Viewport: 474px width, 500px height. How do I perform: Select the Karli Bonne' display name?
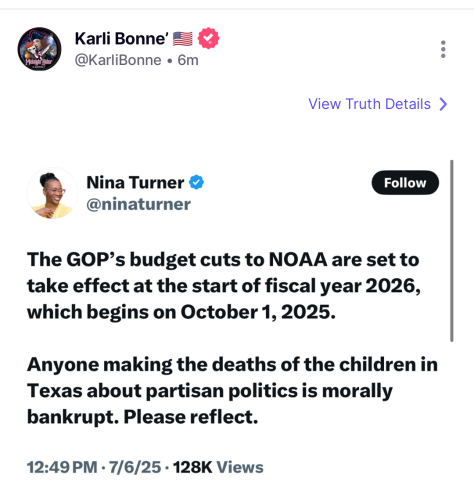[121, 39]
